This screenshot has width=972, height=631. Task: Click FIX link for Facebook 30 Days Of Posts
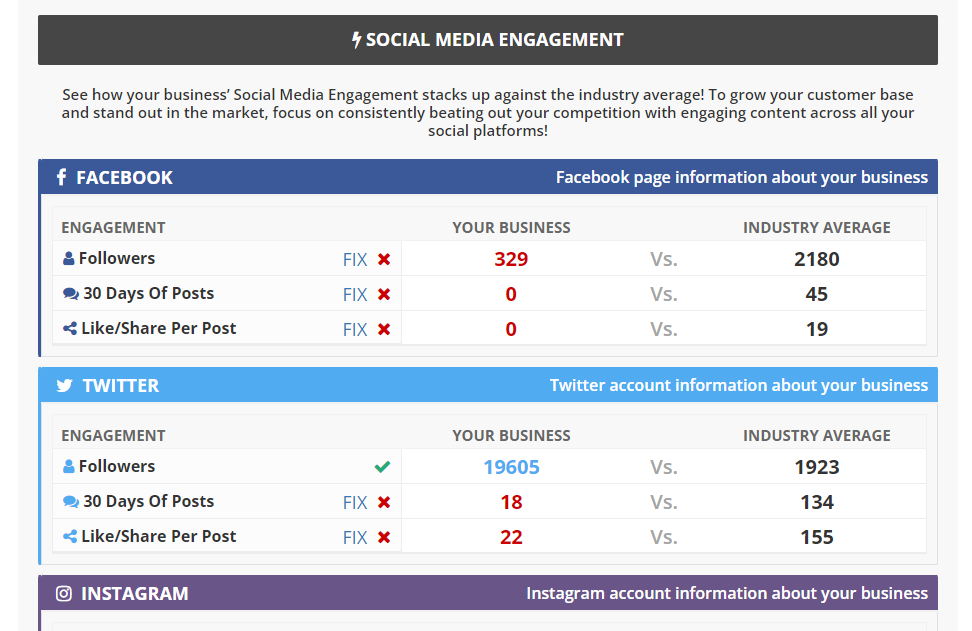(x=355, y=294)
